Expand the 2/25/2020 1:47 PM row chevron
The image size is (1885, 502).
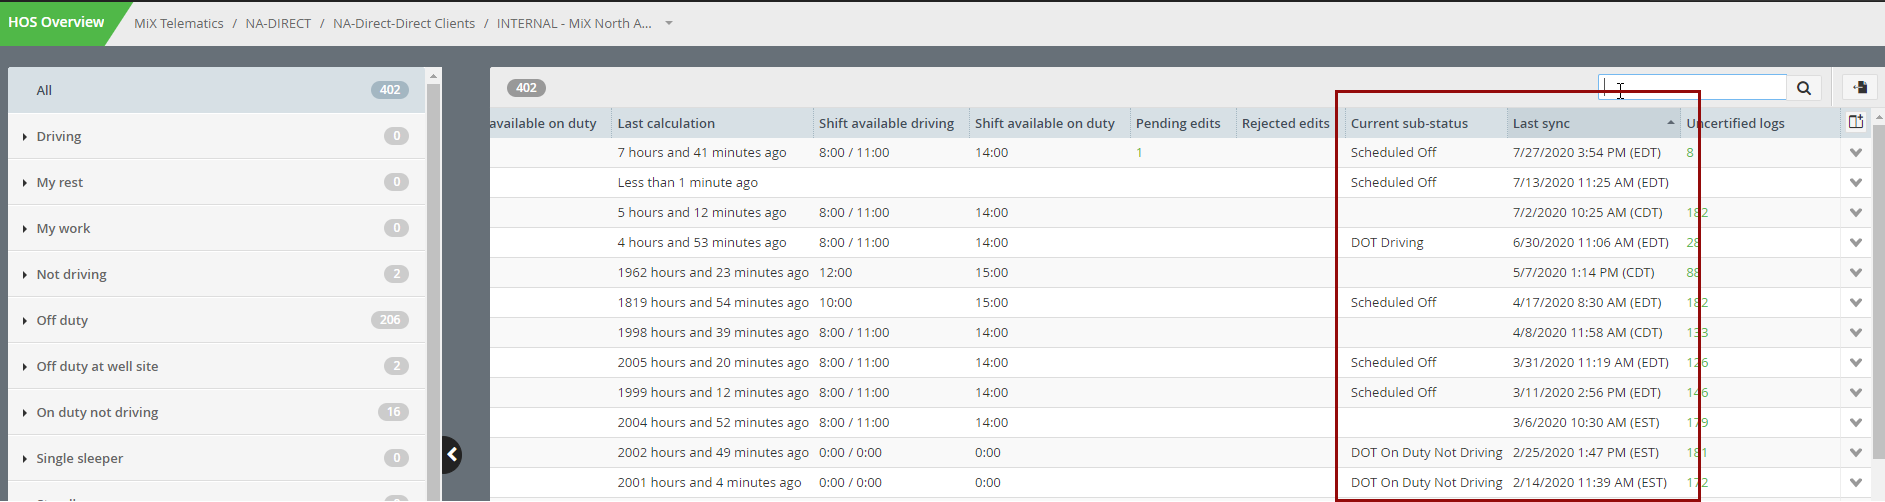click(1856, 453)
